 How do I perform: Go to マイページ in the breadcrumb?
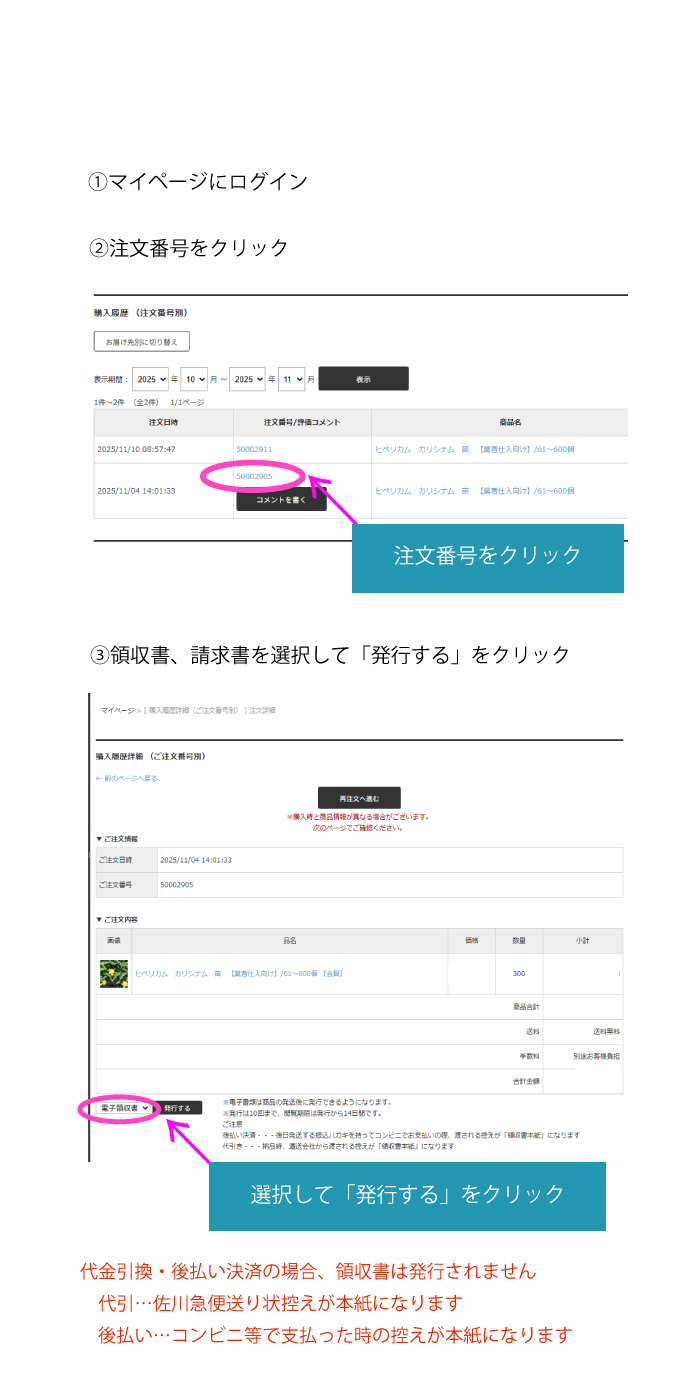point(117,710)
